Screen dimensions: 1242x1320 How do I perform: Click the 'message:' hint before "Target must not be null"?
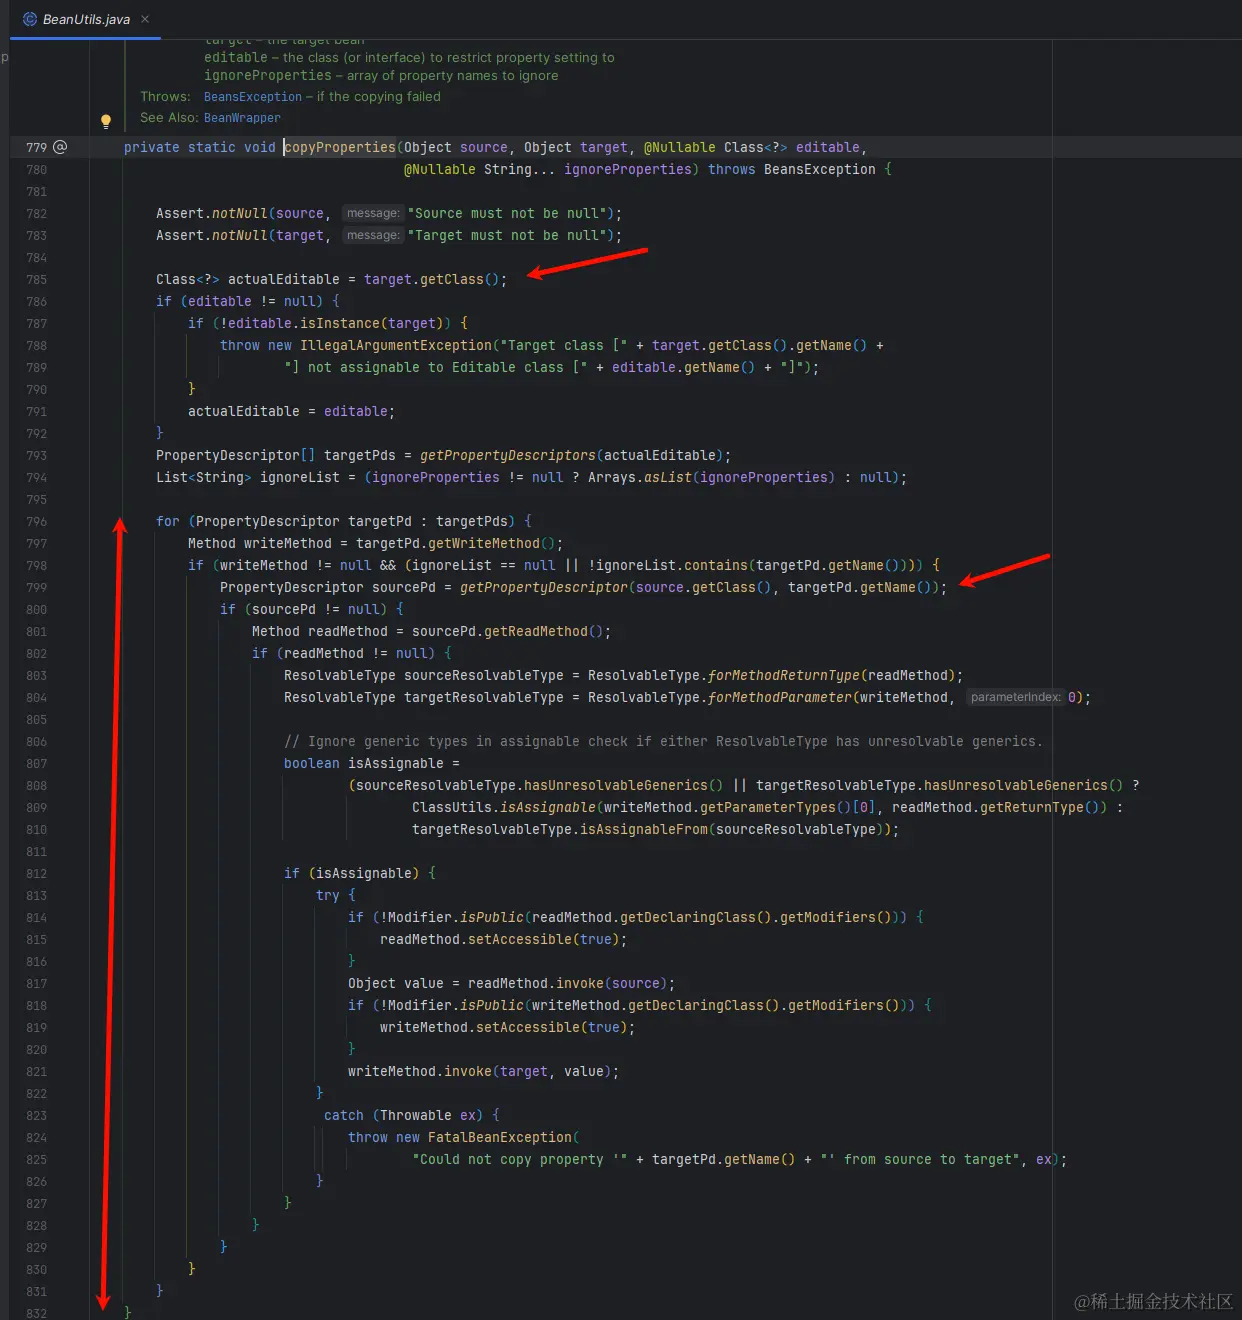click(x=373, y=235)
